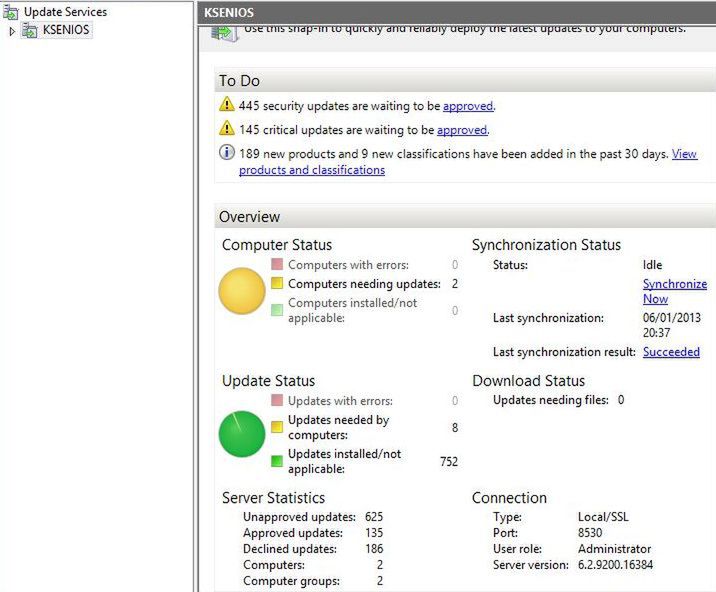This screenshot has width=716, height=592.
Task: Click the Updates needing files label
Action: click(551, 400)
